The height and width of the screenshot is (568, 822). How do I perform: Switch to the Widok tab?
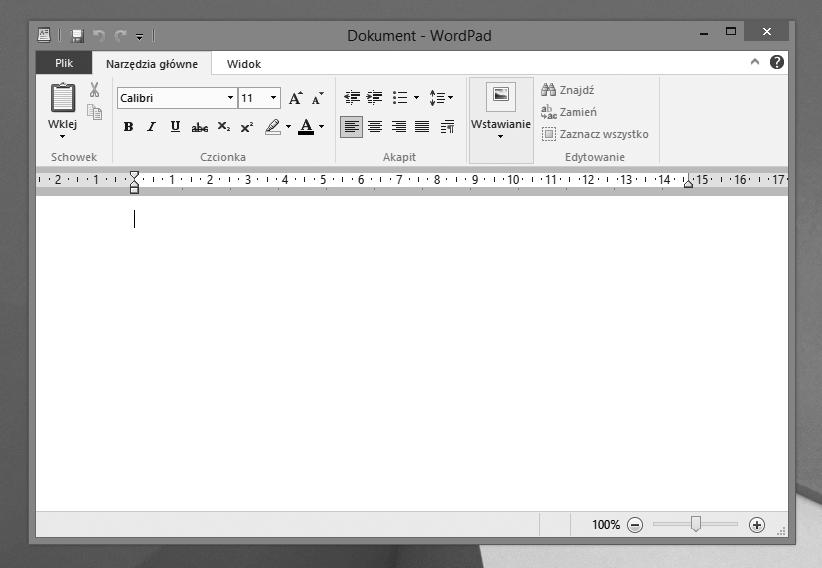(x=244, y=64)
